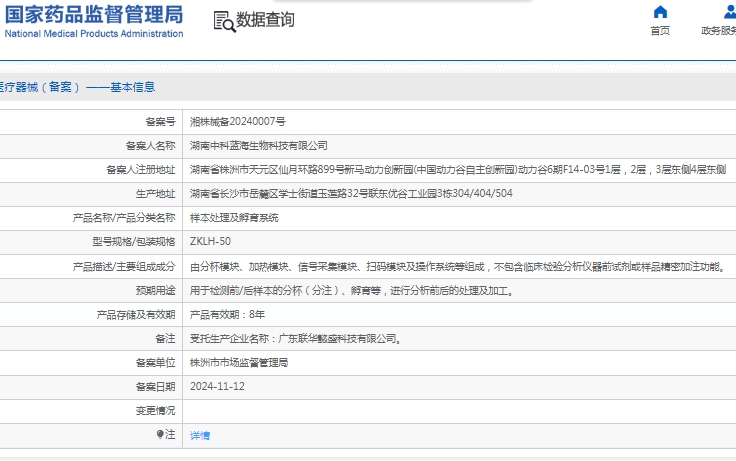The height and width of the screenshot is (461, 736).
Task: Click National Medical Products Administration text
Action: point(94,34)
